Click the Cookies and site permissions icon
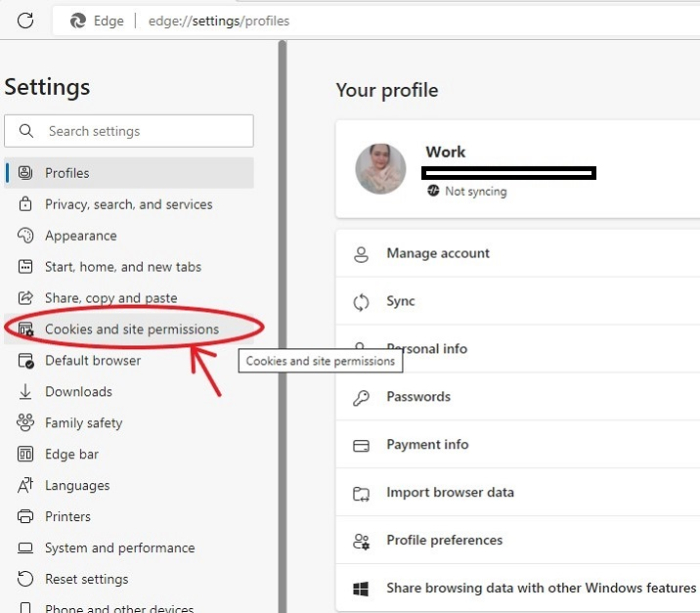Screen dimensions: 700x613 (25, 329)
